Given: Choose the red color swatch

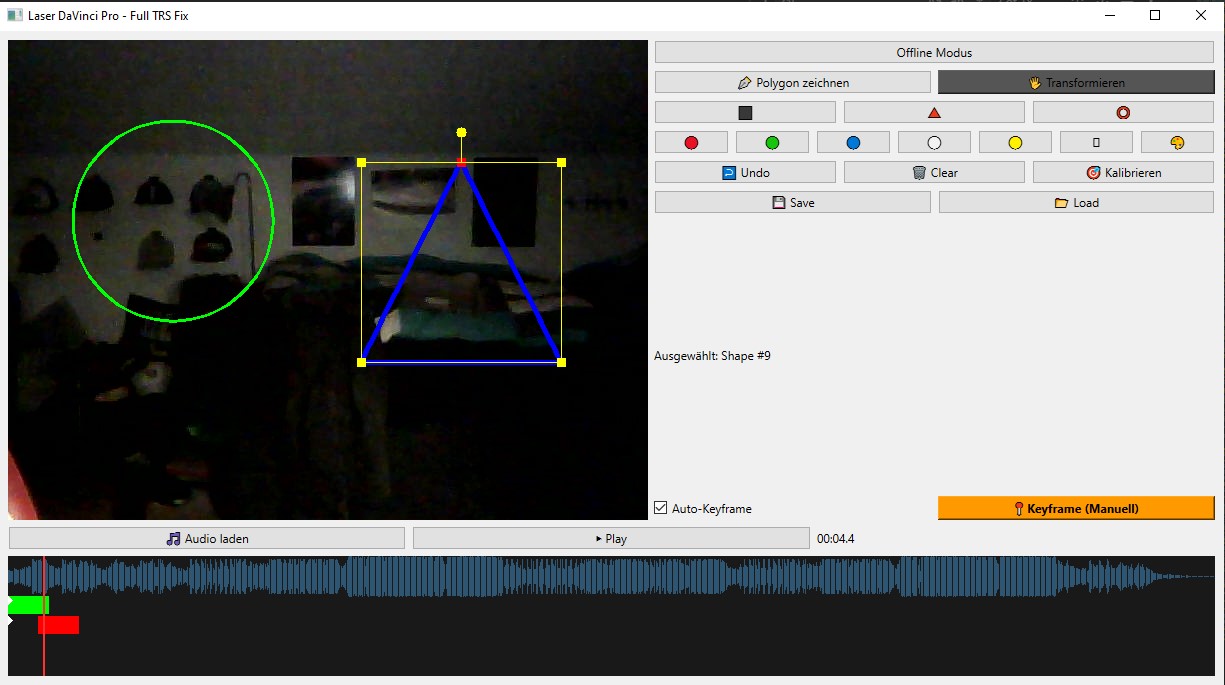Looking at the screenshot, I should (x=691, y=143).
